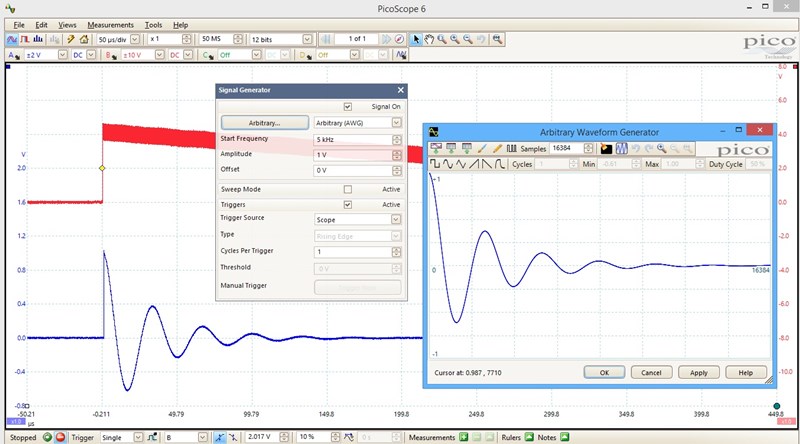The image size is (800, 444).
Task: Open the Help menu
Action: pos(180,24)
